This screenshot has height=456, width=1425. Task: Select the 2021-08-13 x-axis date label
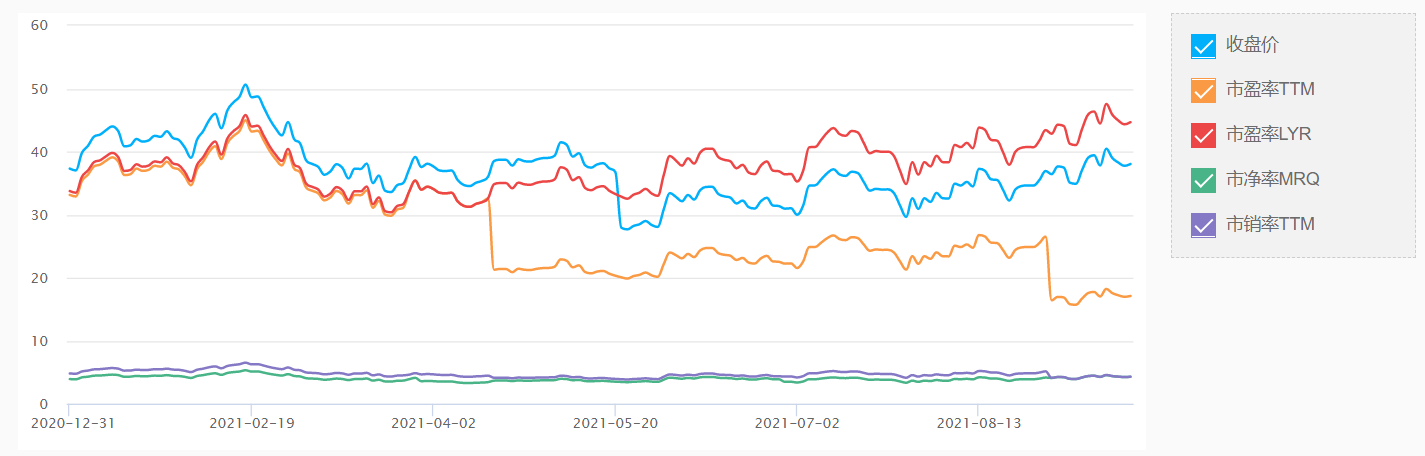[x=977, y=423]
